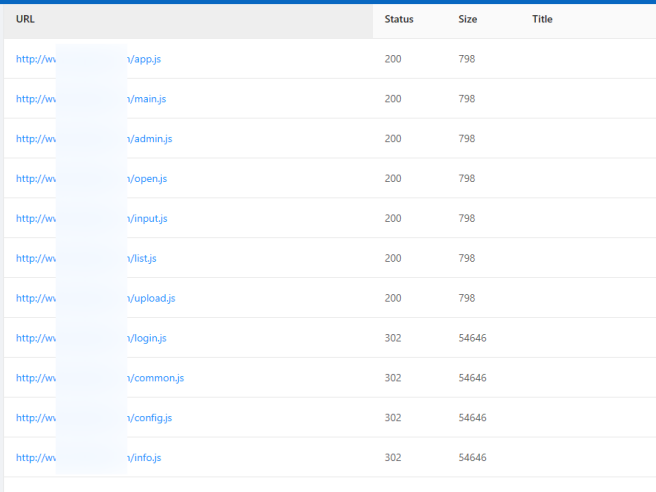Click size 54646 in login.js row
The width and height of the screenshot is (656, 492).
[x=472, y=338]
